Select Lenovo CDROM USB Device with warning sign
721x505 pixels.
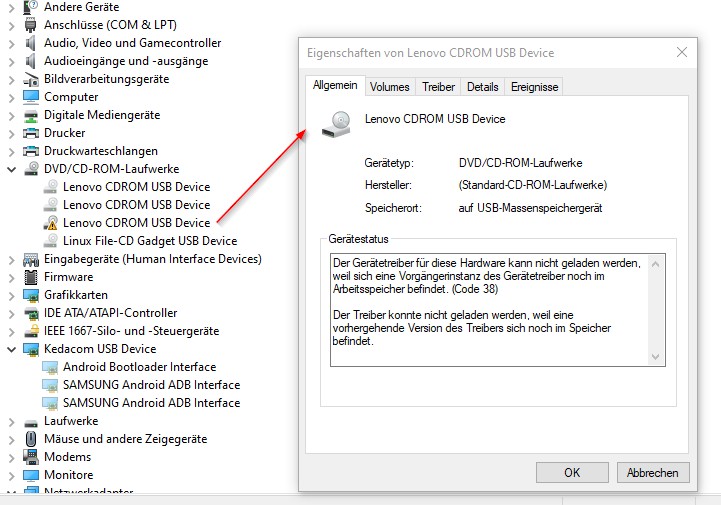pyautogui.click(x=137, y=223)
